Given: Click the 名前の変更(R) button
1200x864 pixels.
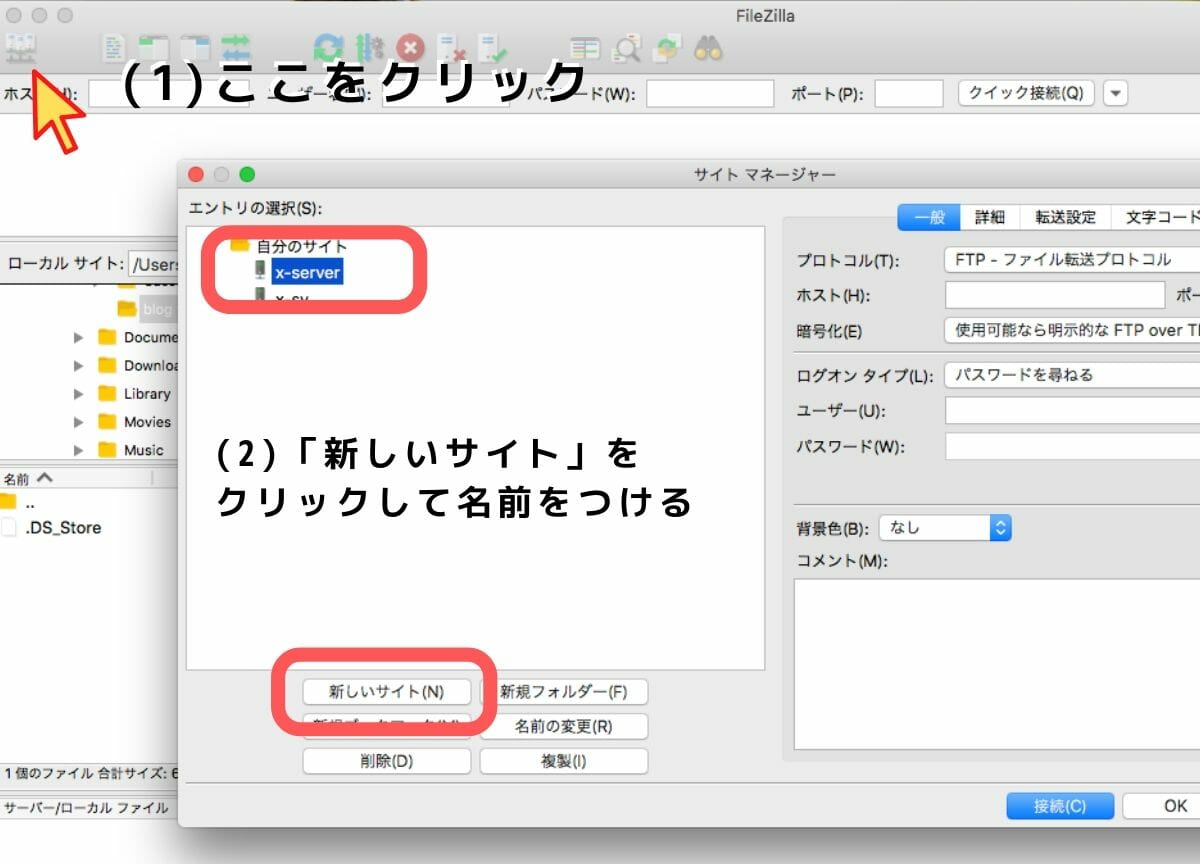Looking at the screenshot, I should click(564, 726).
